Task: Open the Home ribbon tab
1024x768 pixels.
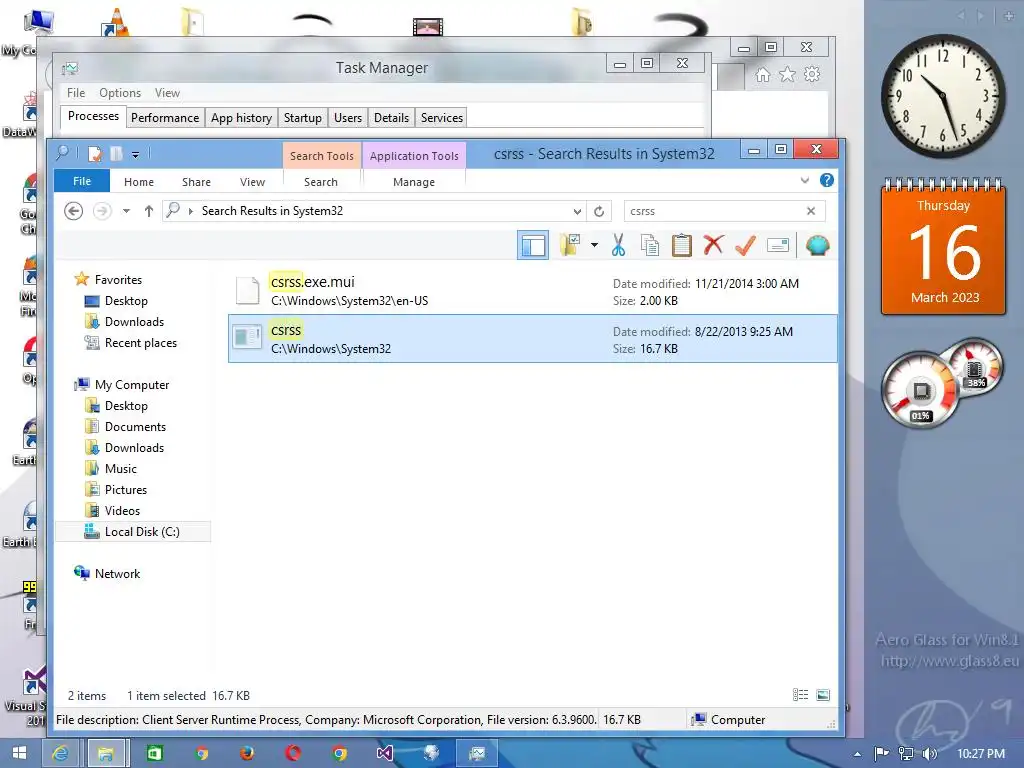Action: click(139, 182)
